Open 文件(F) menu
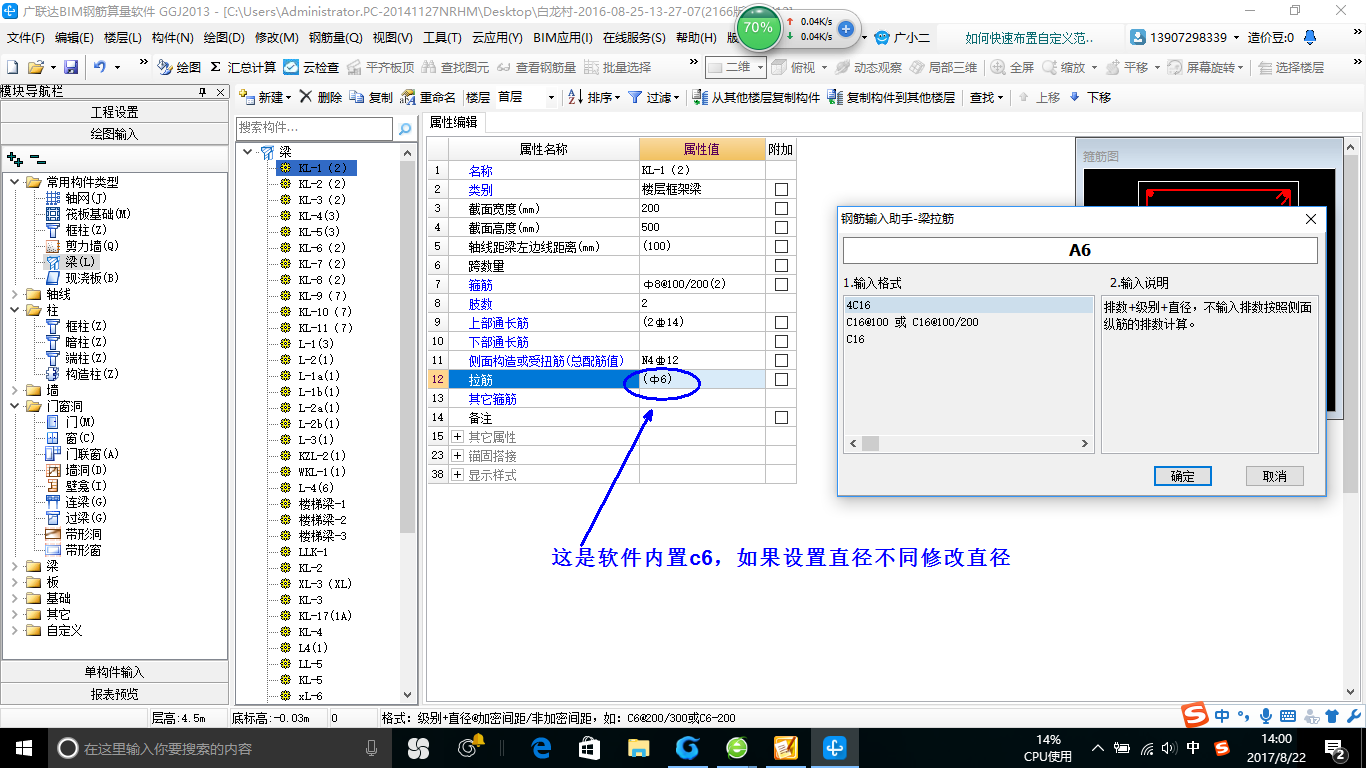This screenshot has height=768, width=1366. pyautogui.click(x=25, y=38)
